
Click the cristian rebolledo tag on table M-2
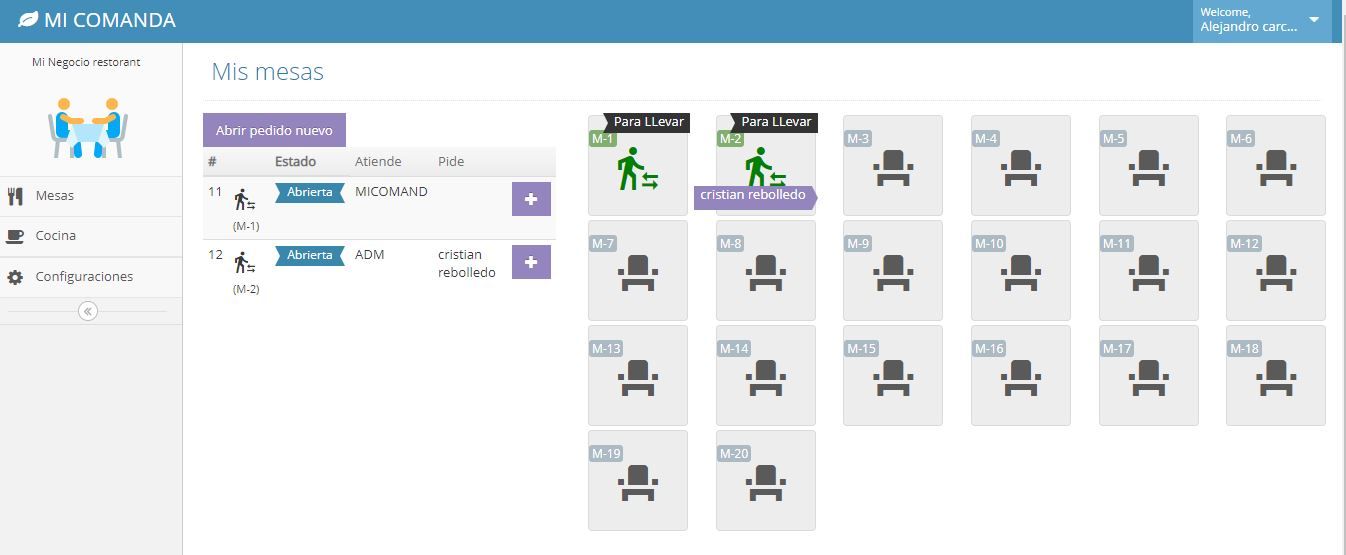click(754, 196)
